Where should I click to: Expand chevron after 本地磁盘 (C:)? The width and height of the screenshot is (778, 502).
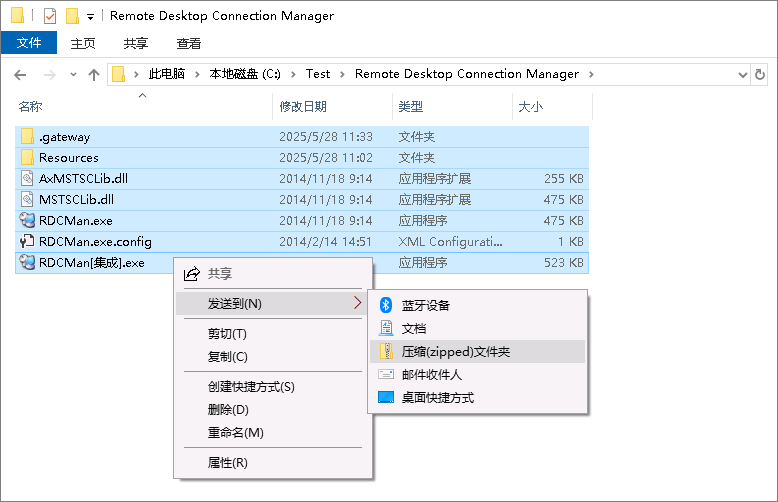coord(293,74)
